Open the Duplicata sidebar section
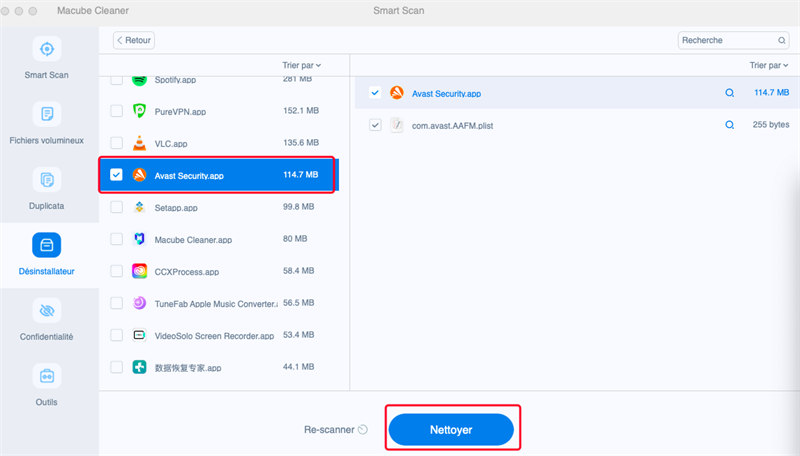The height and width of the screenshot is (456, 800). tap(46, 188)
